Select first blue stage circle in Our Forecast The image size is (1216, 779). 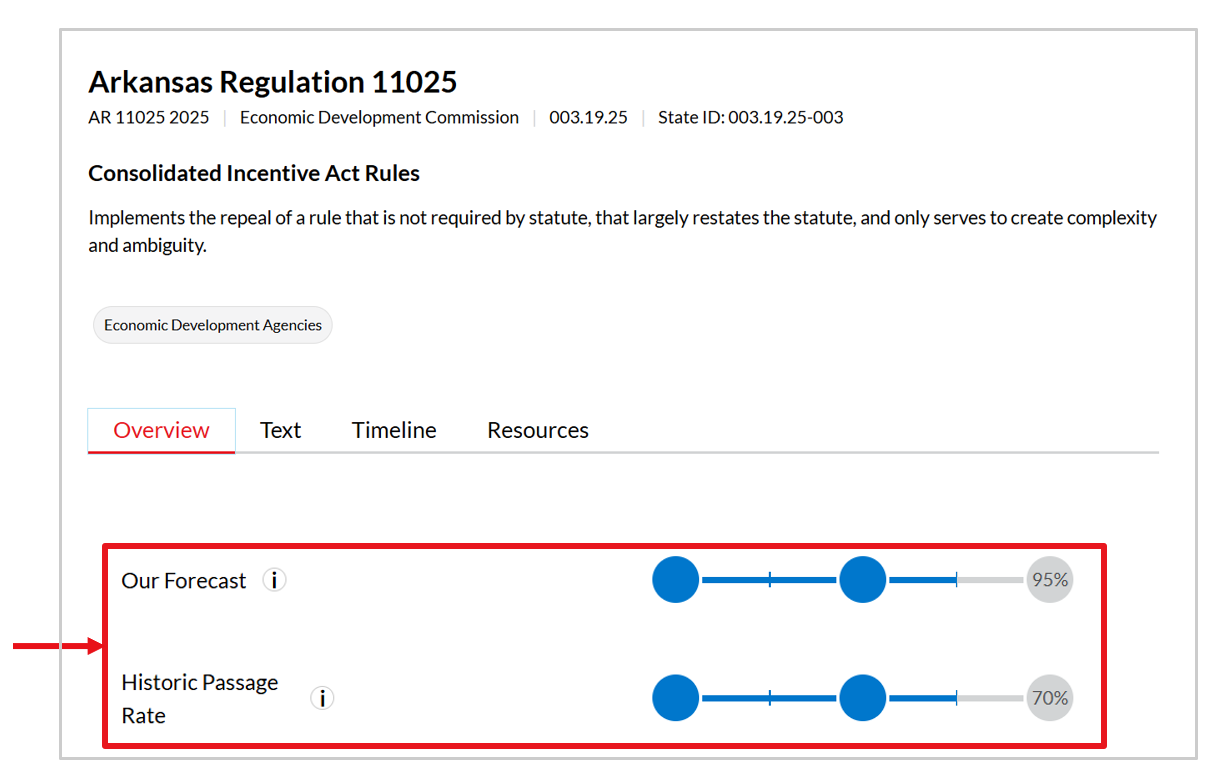coord(676,580)
